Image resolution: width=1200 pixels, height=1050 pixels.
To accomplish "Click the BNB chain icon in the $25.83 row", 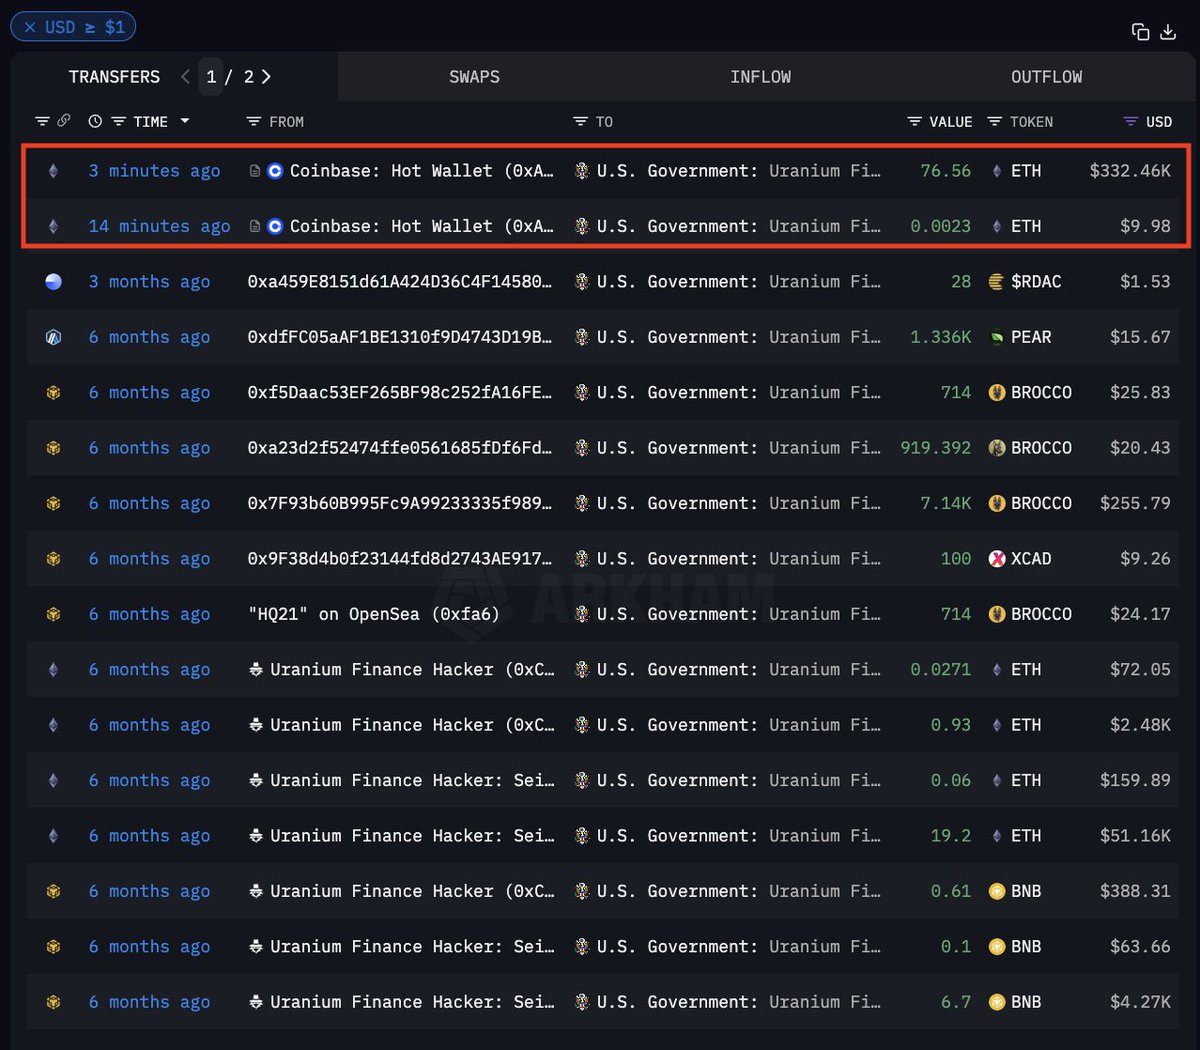I will [x=53, y=393].
